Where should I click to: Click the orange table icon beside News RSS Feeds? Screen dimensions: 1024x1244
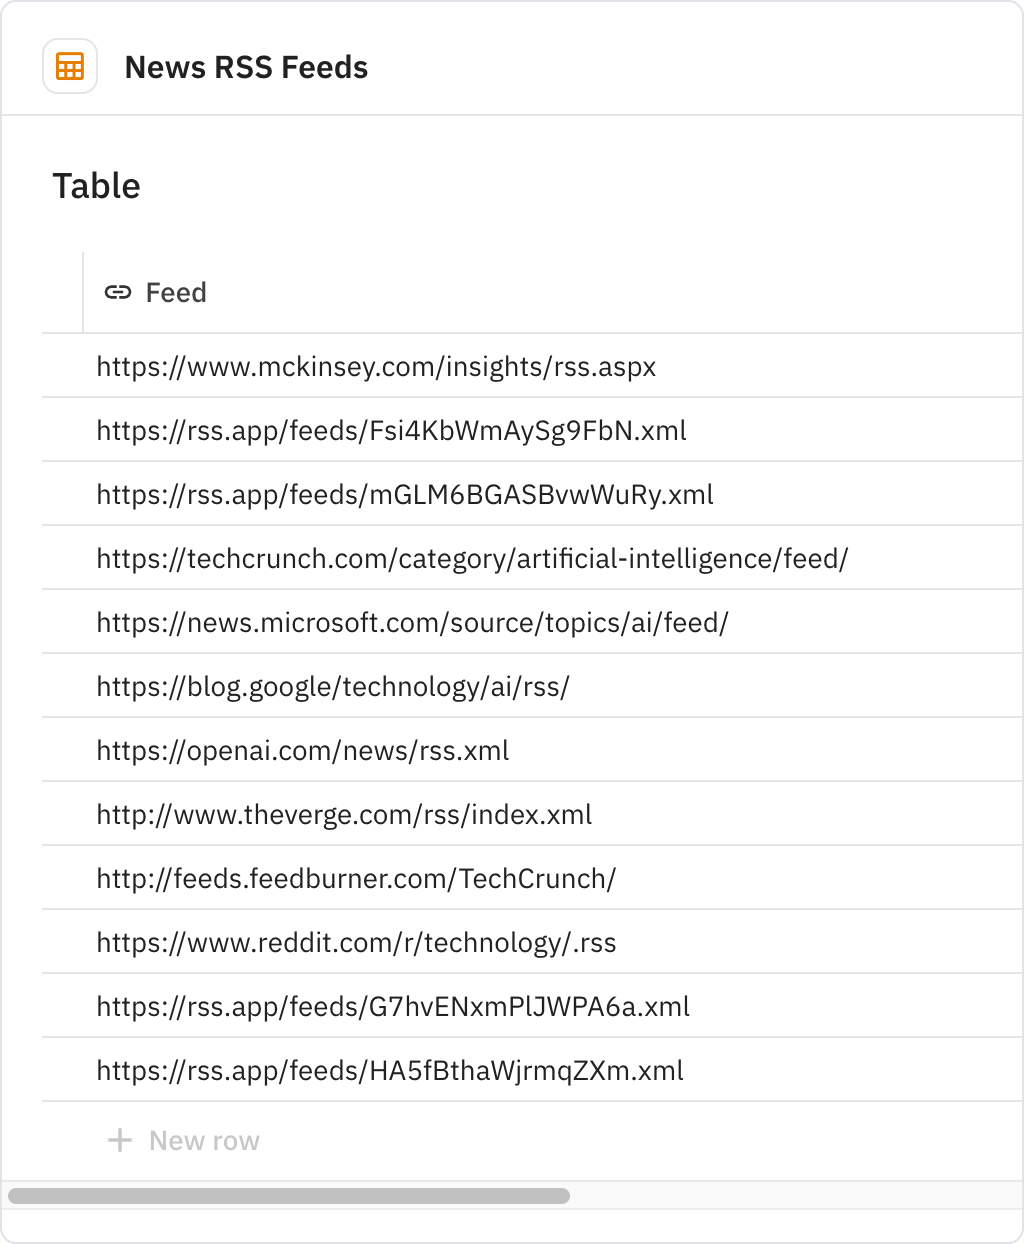click(69, 66)
